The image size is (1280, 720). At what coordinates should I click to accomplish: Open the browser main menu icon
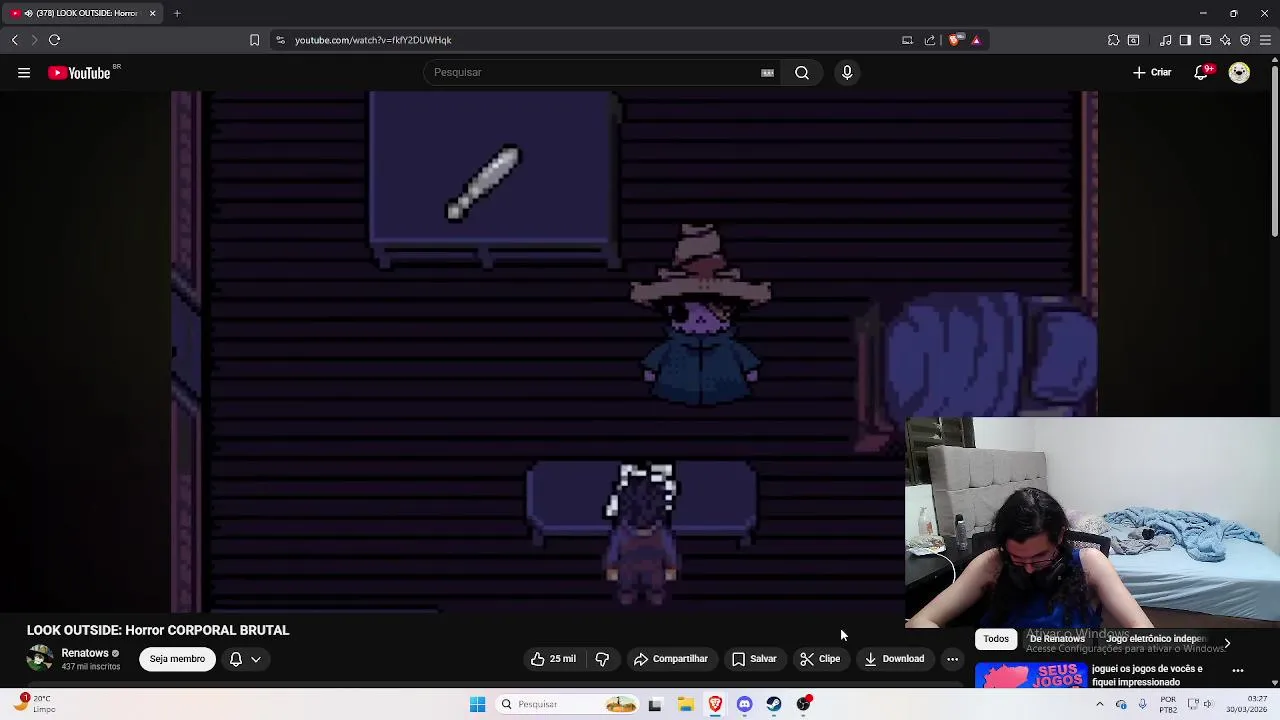(x=1265, y=40)
